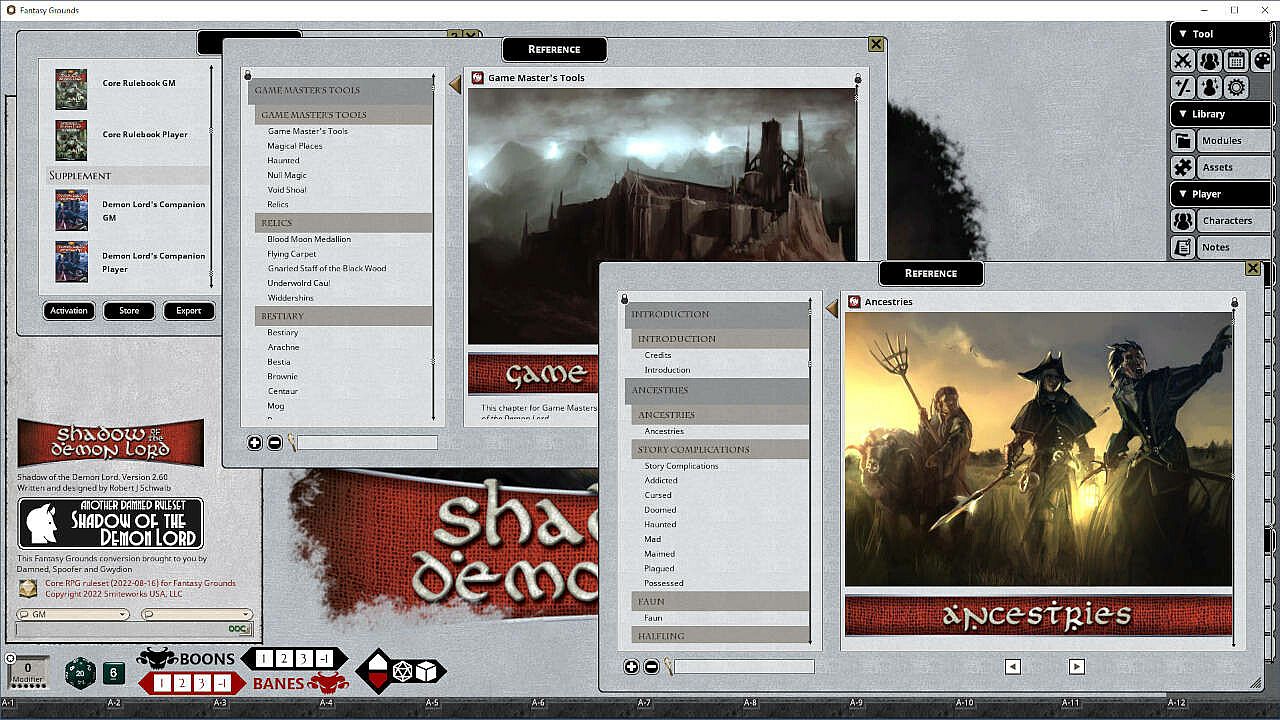Open the Cursed entry in Story Complications

point(658,495)
